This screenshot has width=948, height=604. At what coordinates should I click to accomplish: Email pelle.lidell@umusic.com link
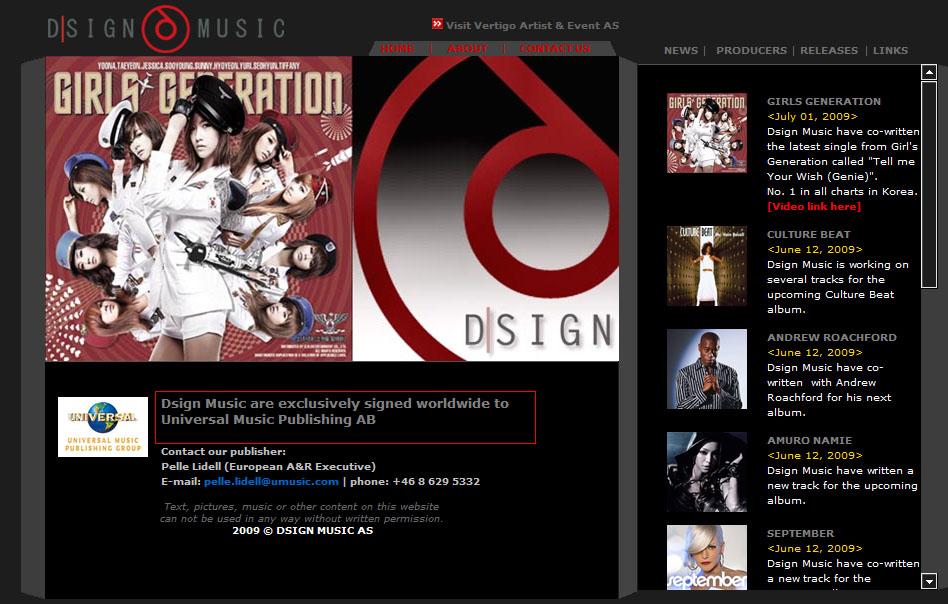point(271,482)
